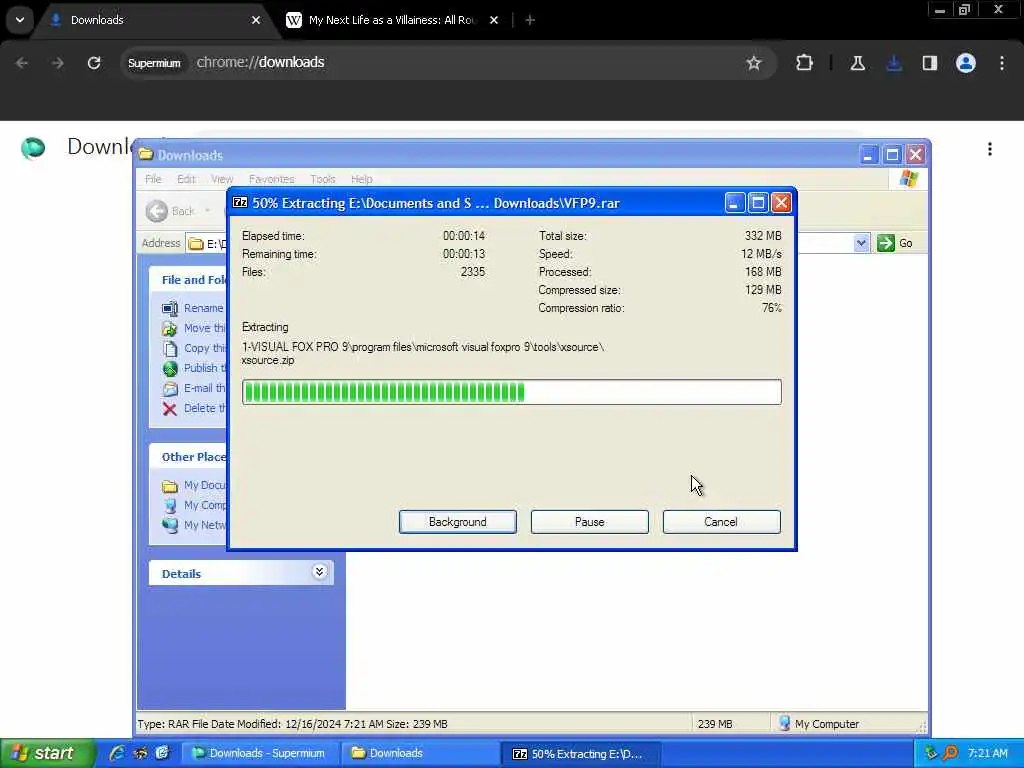Click the extraction progress bar
This screenshot has width=1024, height=768.
511,392
